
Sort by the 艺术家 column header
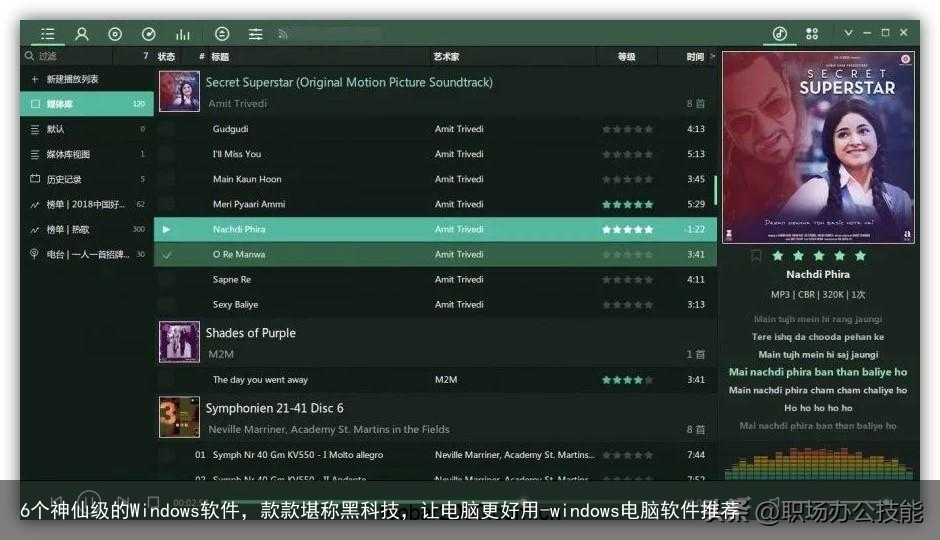[446, 56]
